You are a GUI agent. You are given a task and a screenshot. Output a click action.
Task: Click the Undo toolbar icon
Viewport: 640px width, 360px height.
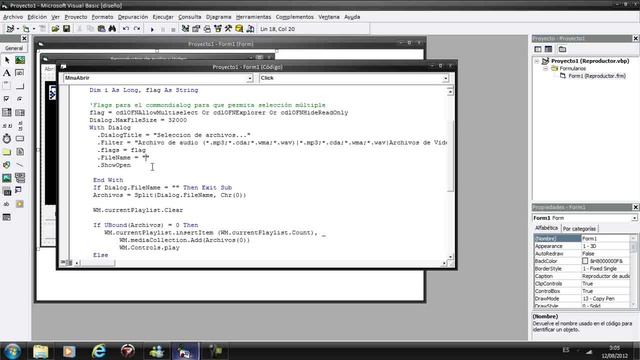[126, 29]
